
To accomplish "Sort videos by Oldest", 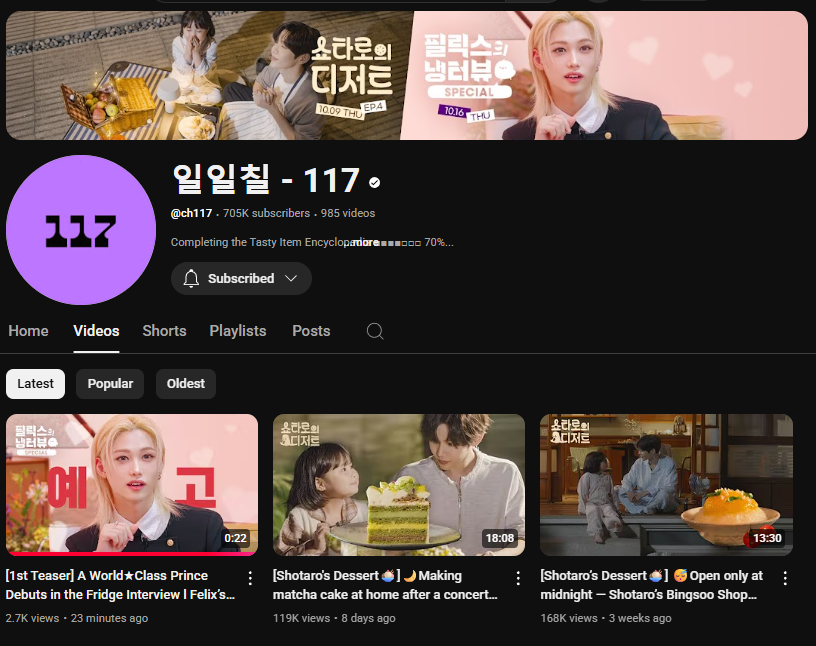I will 186,384.
